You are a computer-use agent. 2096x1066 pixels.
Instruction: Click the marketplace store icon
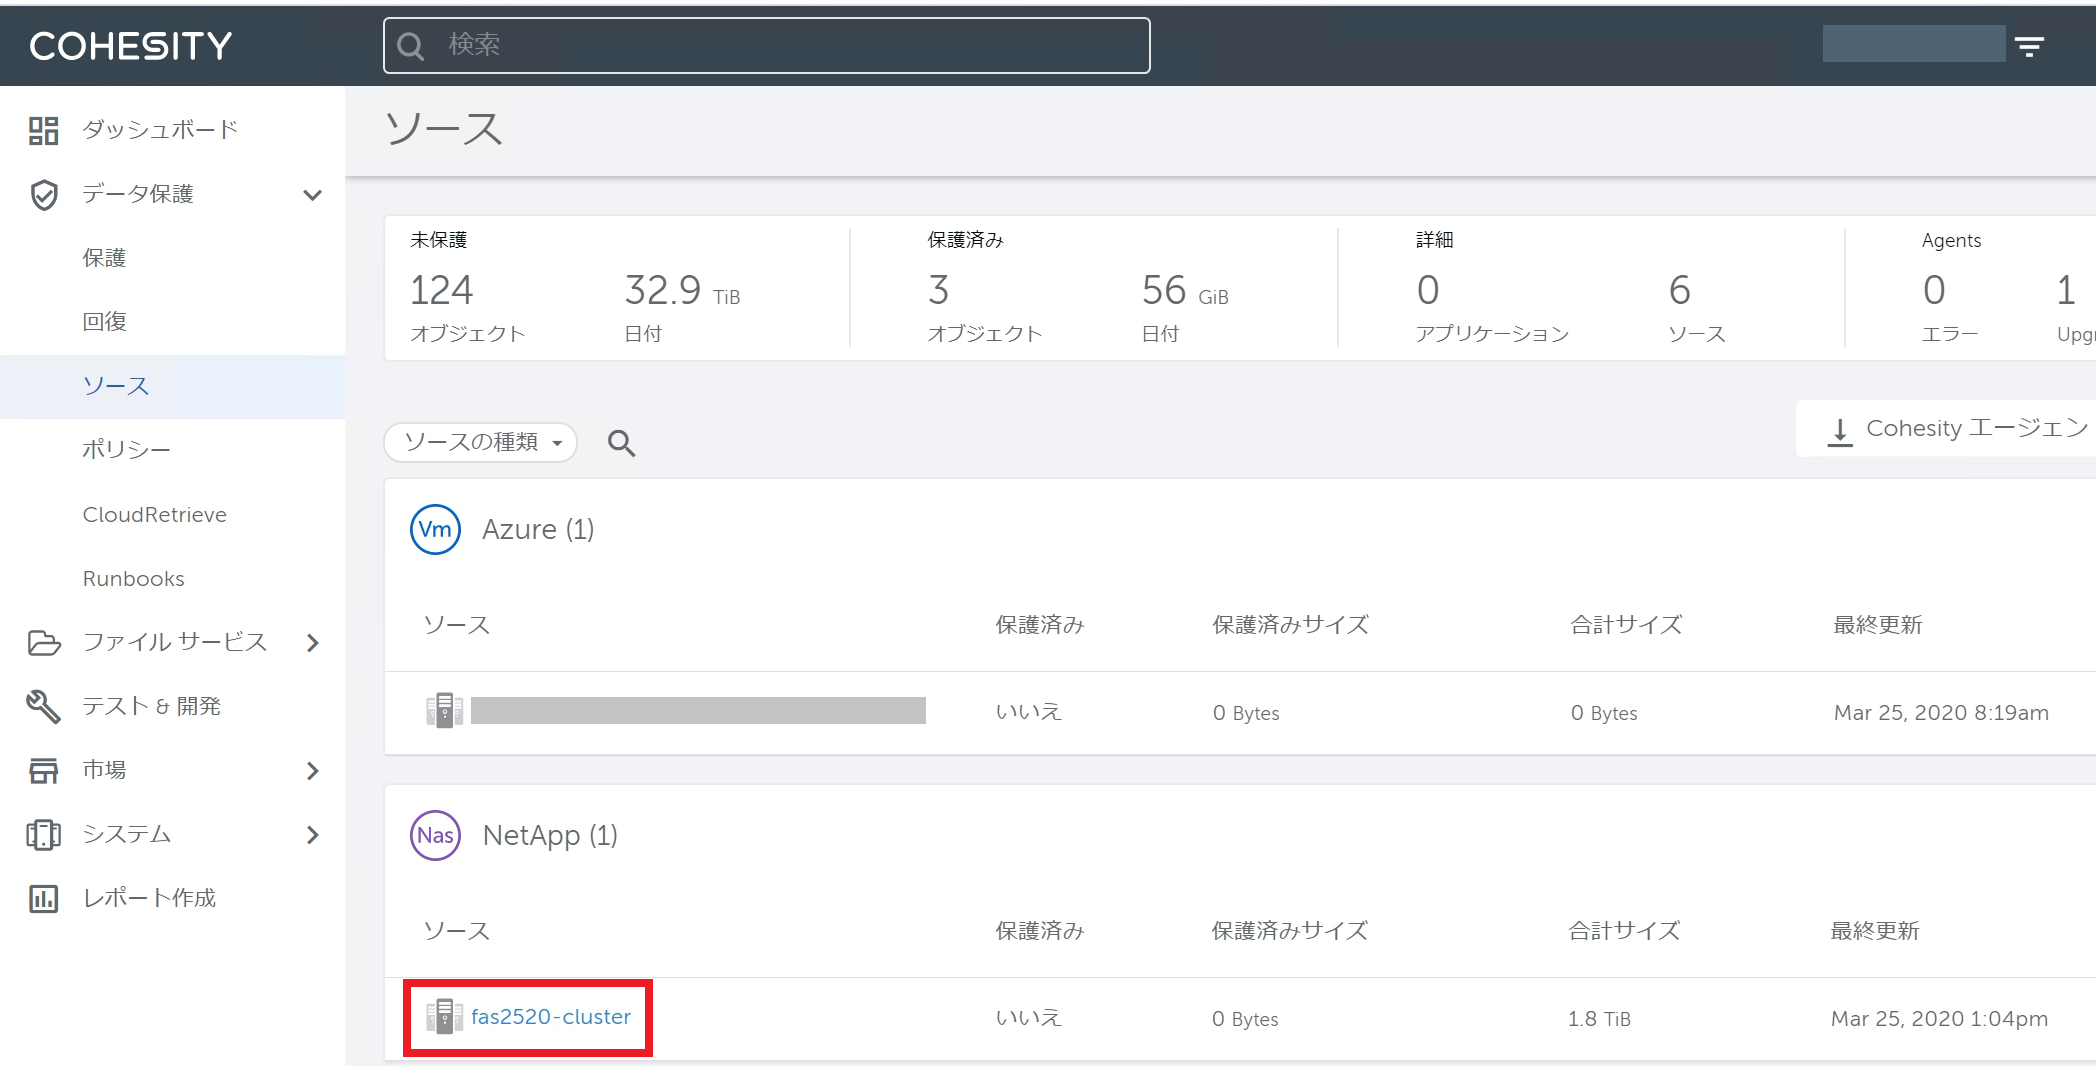pos(43,770)
